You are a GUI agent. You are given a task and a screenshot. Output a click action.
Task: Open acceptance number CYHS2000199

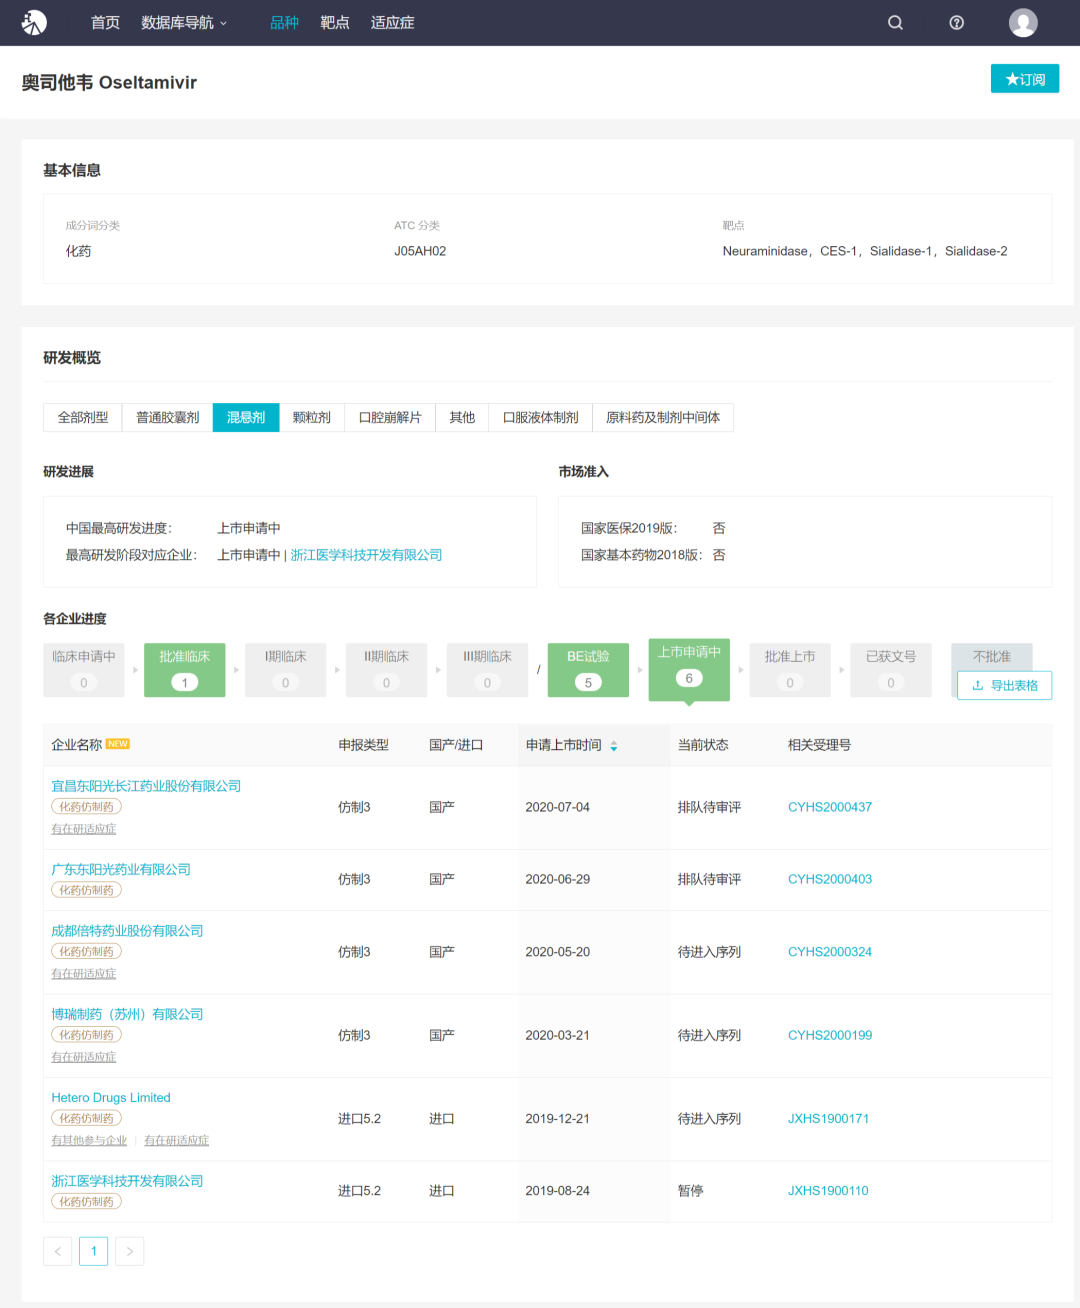point(830,1035)
